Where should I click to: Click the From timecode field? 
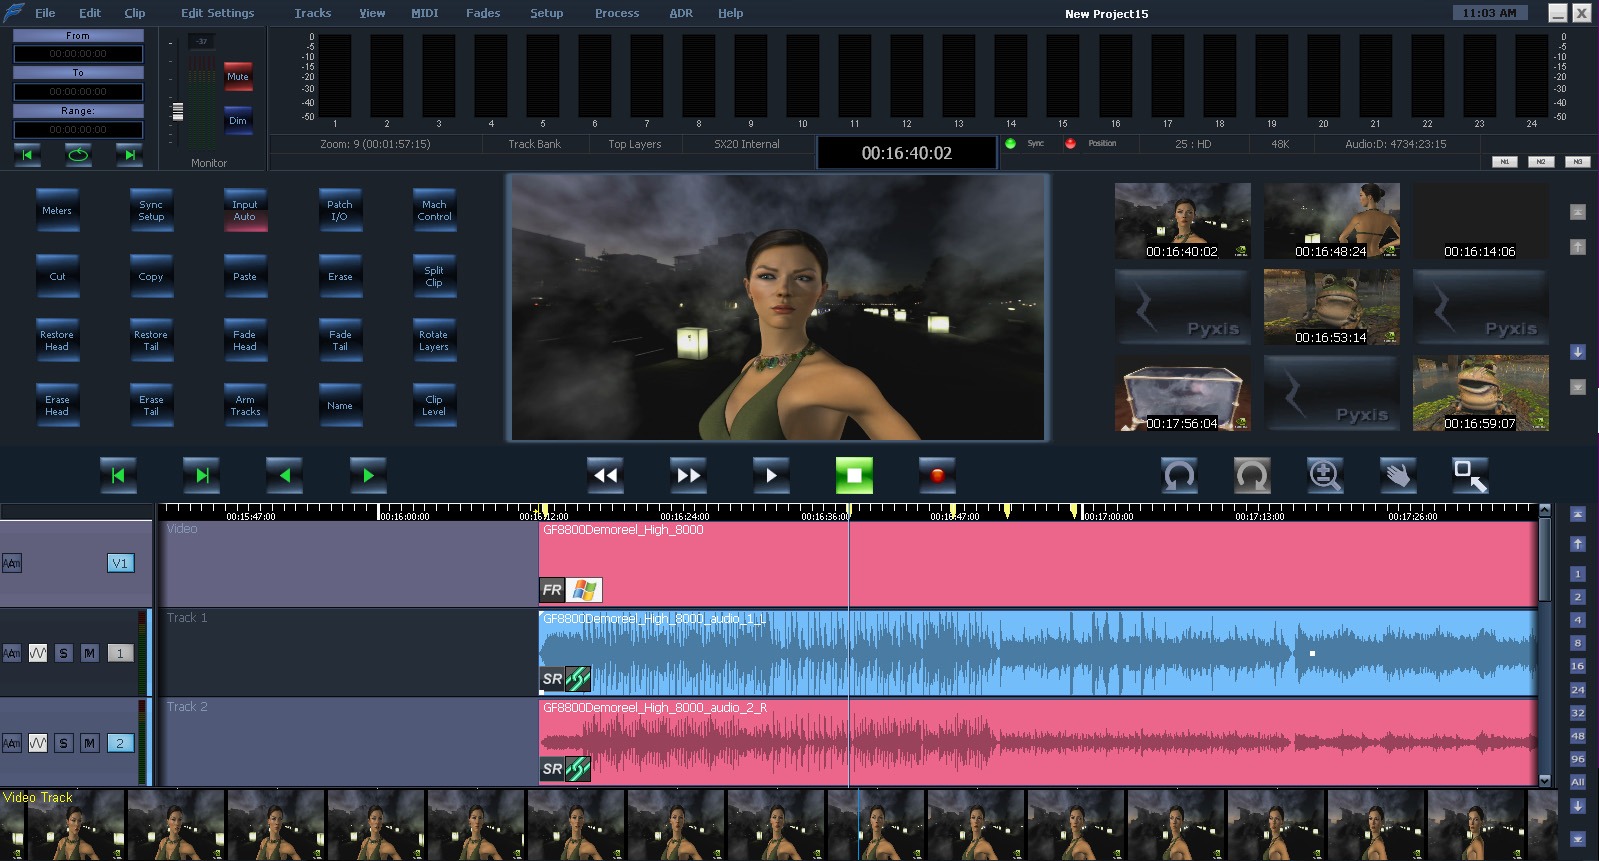tap(78, 54)
